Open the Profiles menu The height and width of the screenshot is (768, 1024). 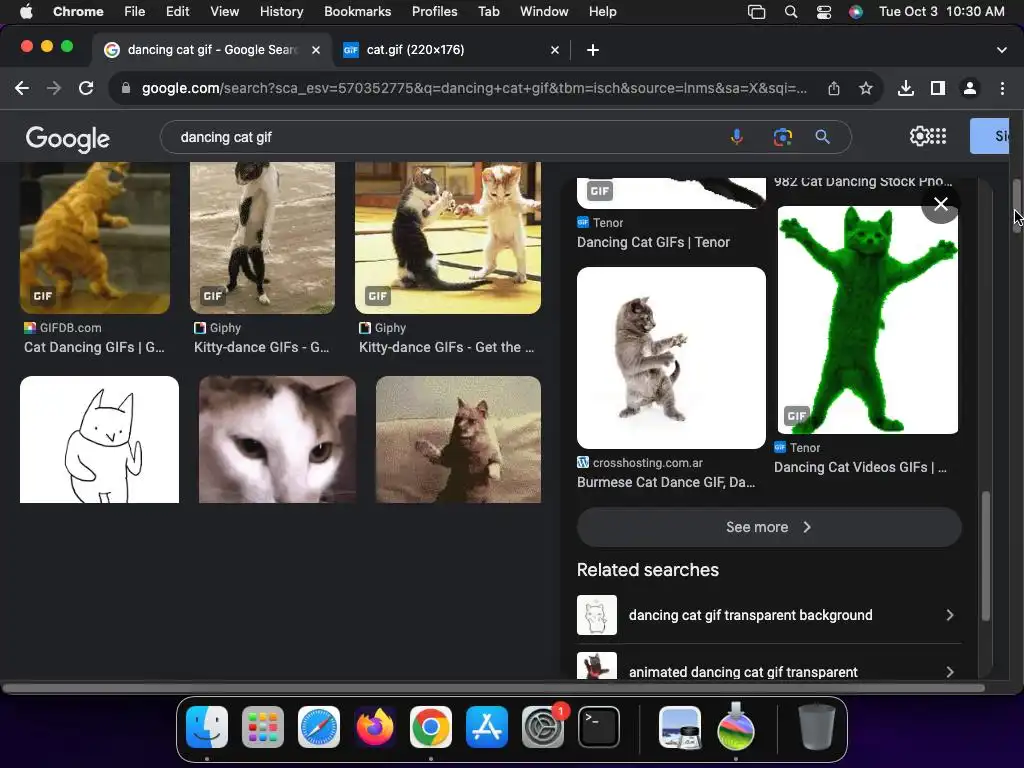(x=434, y=11)
